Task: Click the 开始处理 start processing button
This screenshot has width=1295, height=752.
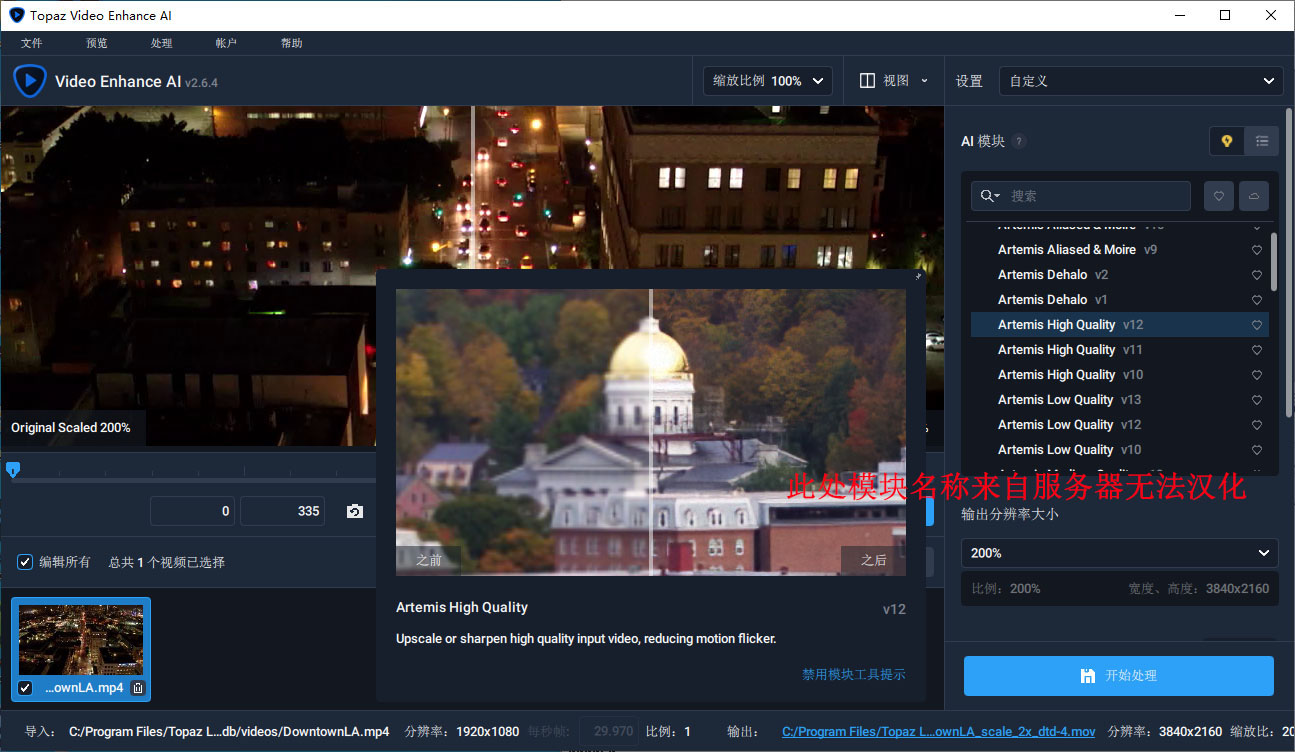Action: tap(1118, 676)
